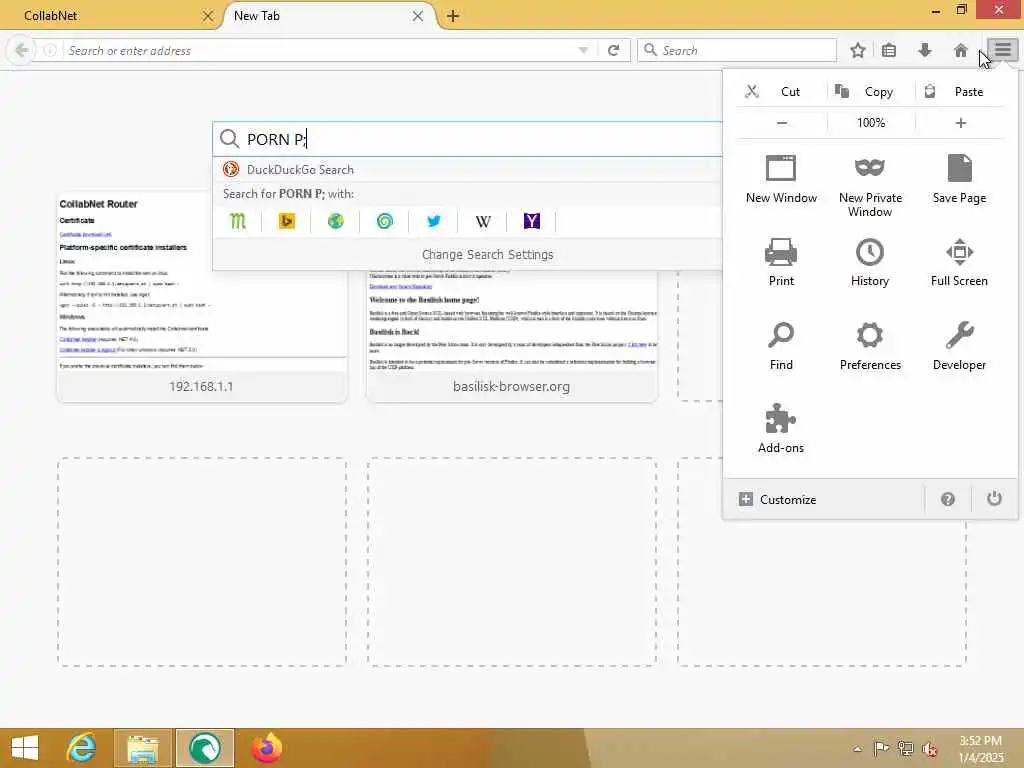This screenshot has width=1024, height=768.
Task: Open the 192.168.1.1 thumbnail tile
Action: [x=202, y=296]
